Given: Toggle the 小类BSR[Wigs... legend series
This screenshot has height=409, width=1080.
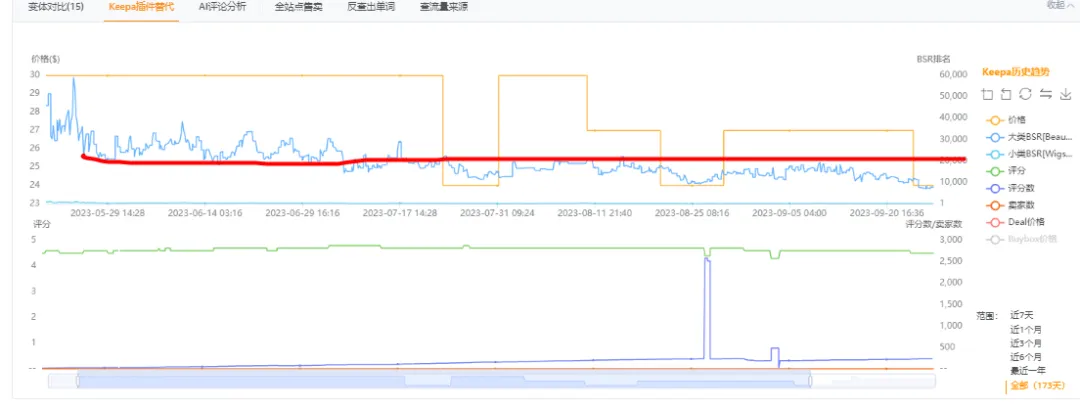Looking at the screenshot, I should tap(1029, 154).
